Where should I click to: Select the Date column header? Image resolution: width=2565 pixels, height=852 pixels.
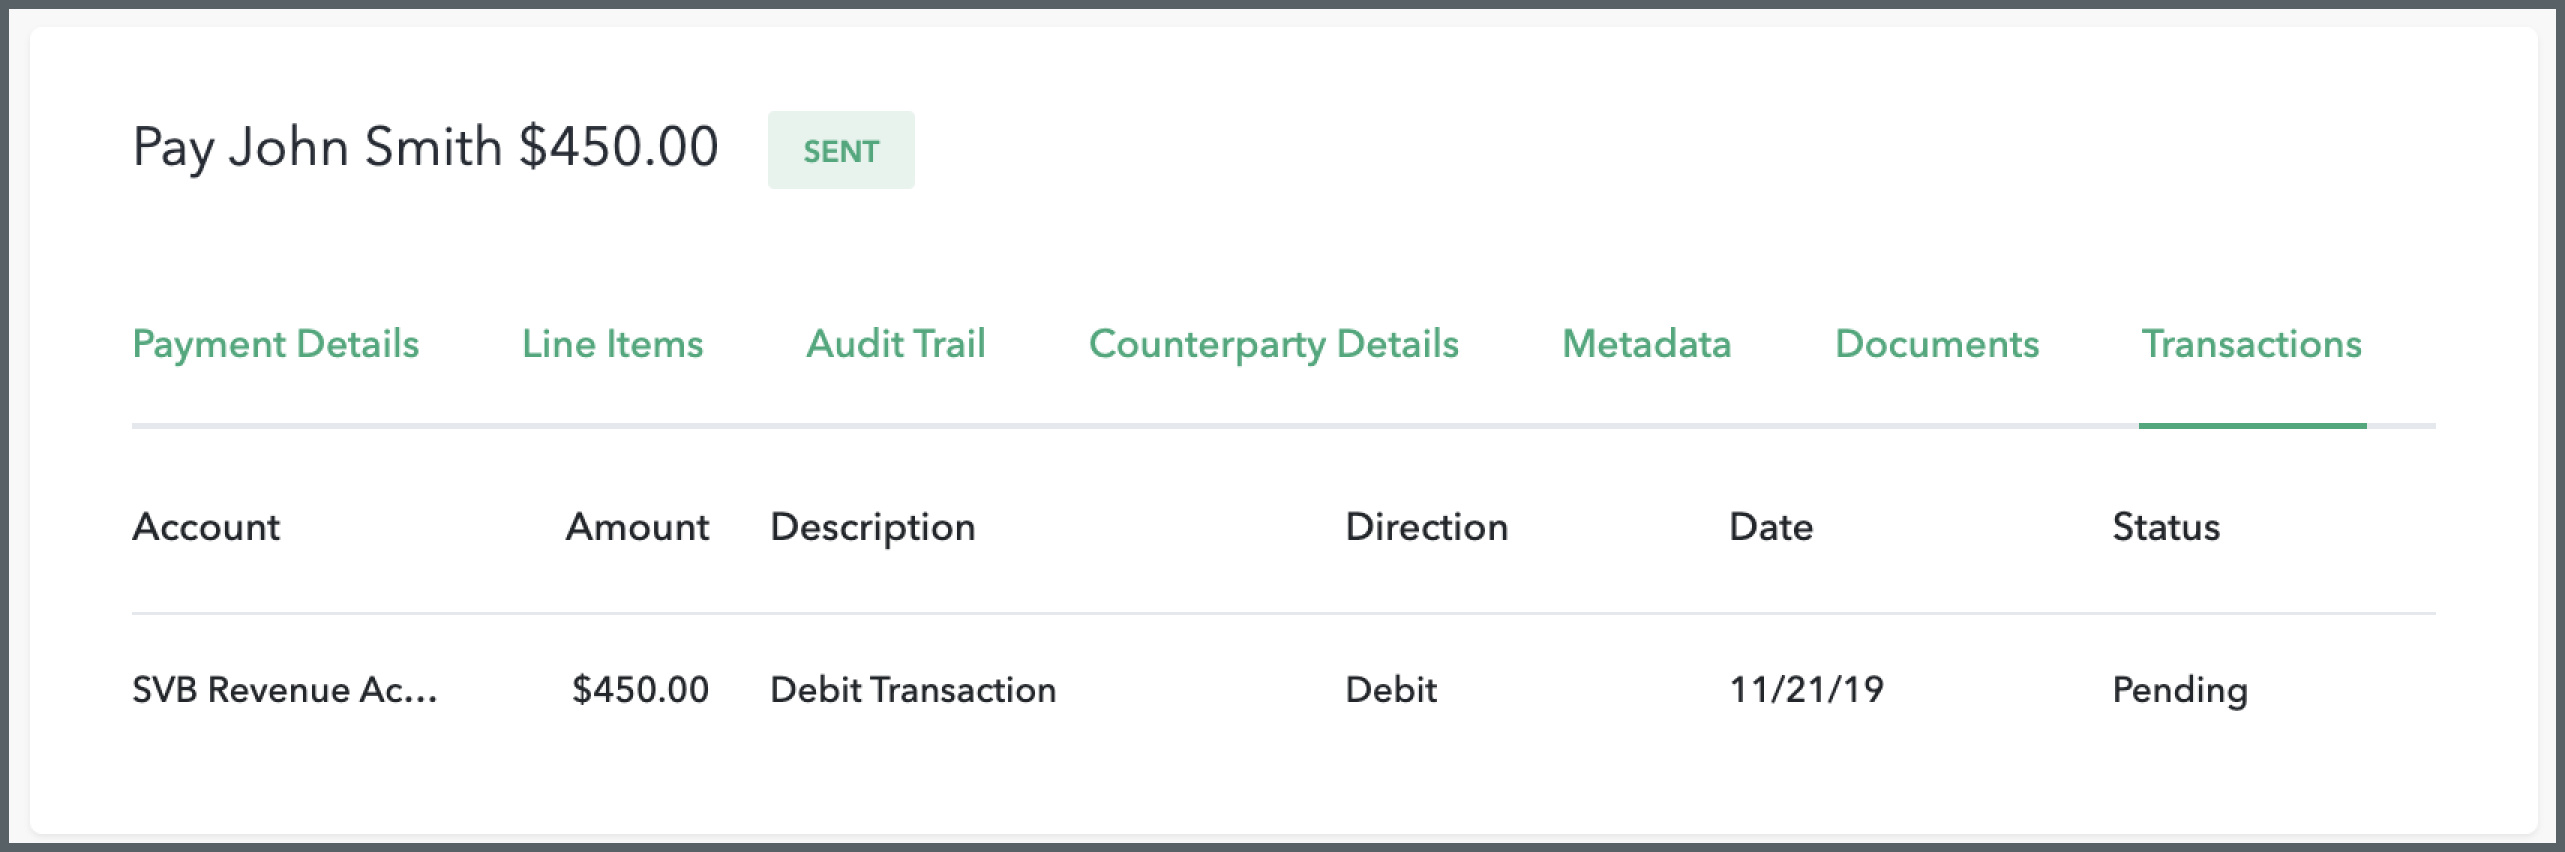[1770, 526]
